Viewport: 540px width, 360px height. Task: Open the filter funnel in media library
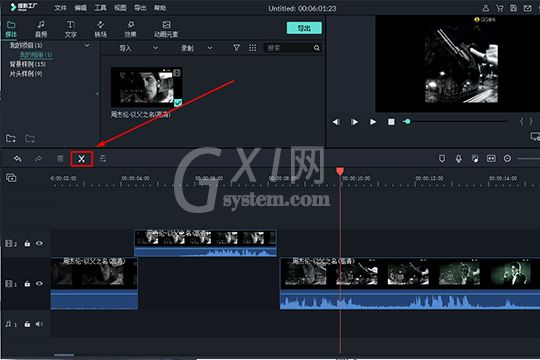[236, 48]
